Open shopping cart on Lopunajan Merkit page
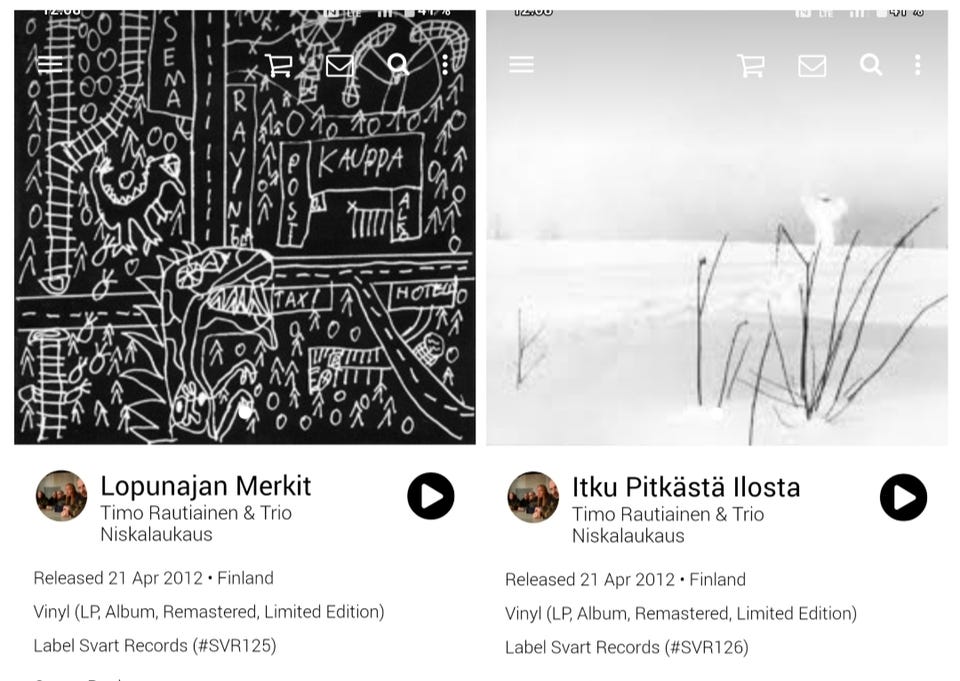This screenshot has width=960, height=681. 279,64
